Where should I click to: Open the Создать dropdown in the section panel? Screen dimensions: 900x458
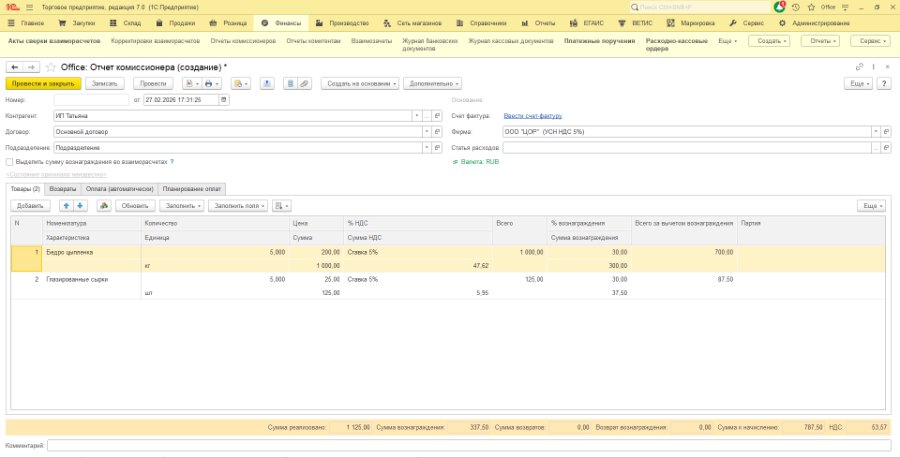pyautogui.click(x=769, y=41)
